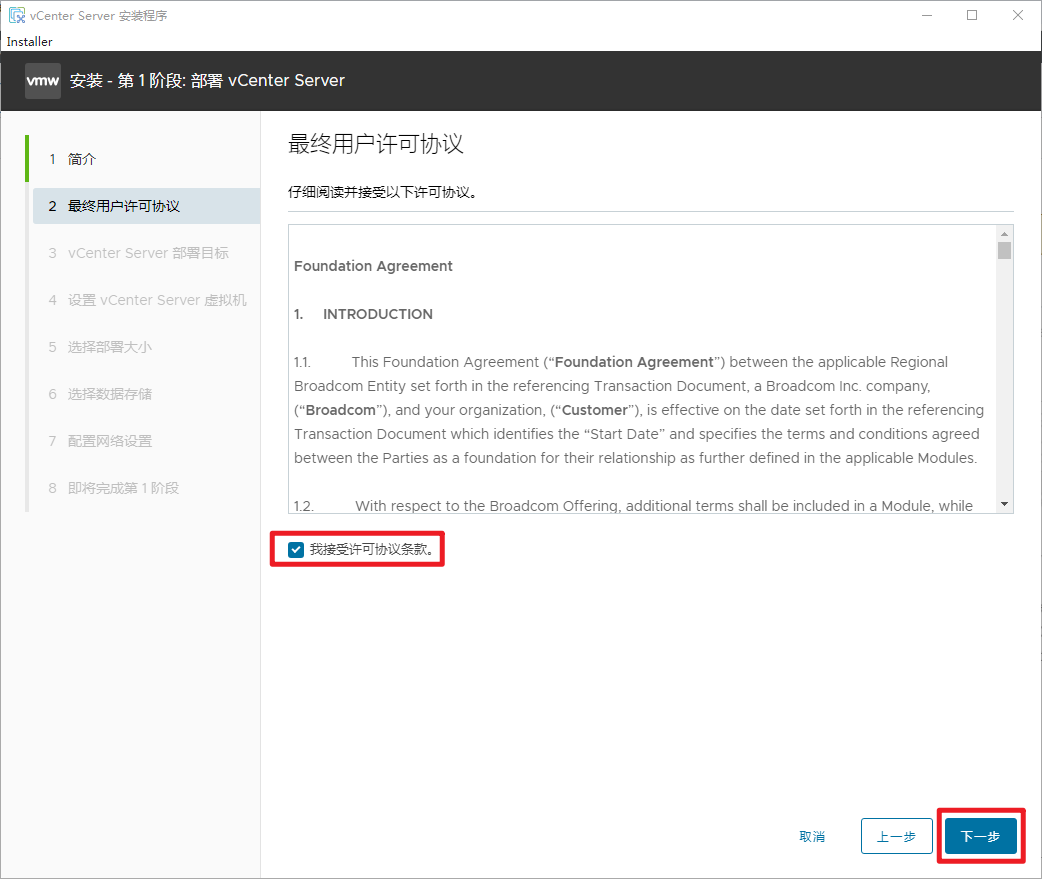Click the vmw logo in header
Viewport: 1042px width, 879px height.
[43, 80]
